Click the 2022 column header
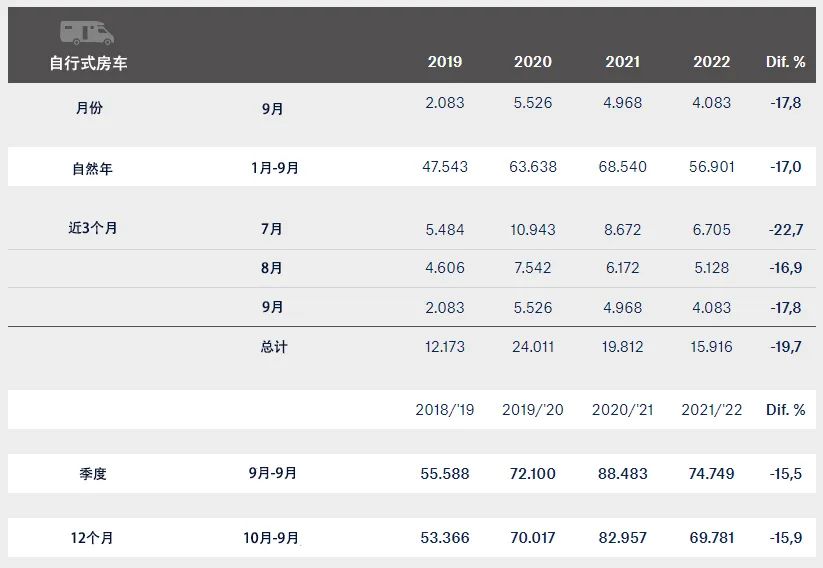823x568 pixels. [711, 62]
